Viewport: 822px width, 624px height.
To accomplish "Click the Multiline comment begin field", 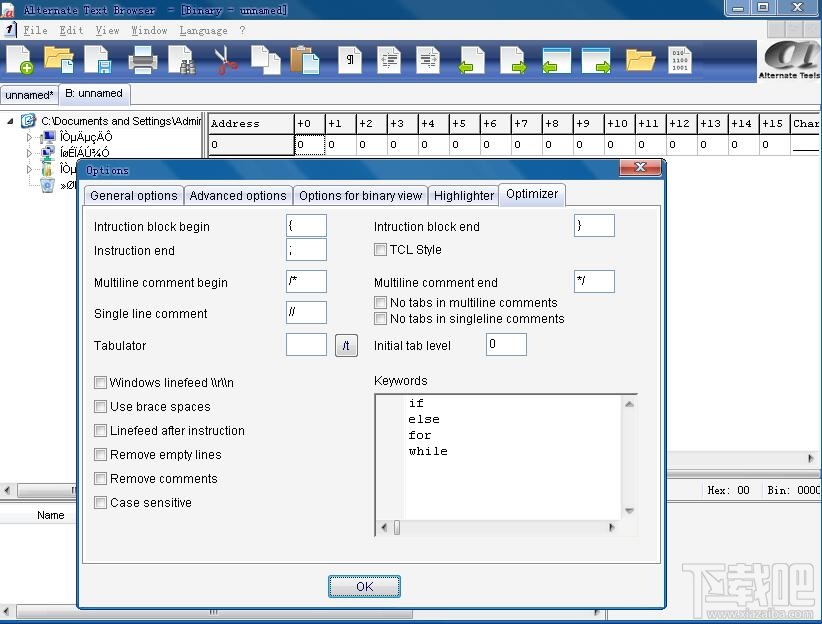I will tap(306, 282).
